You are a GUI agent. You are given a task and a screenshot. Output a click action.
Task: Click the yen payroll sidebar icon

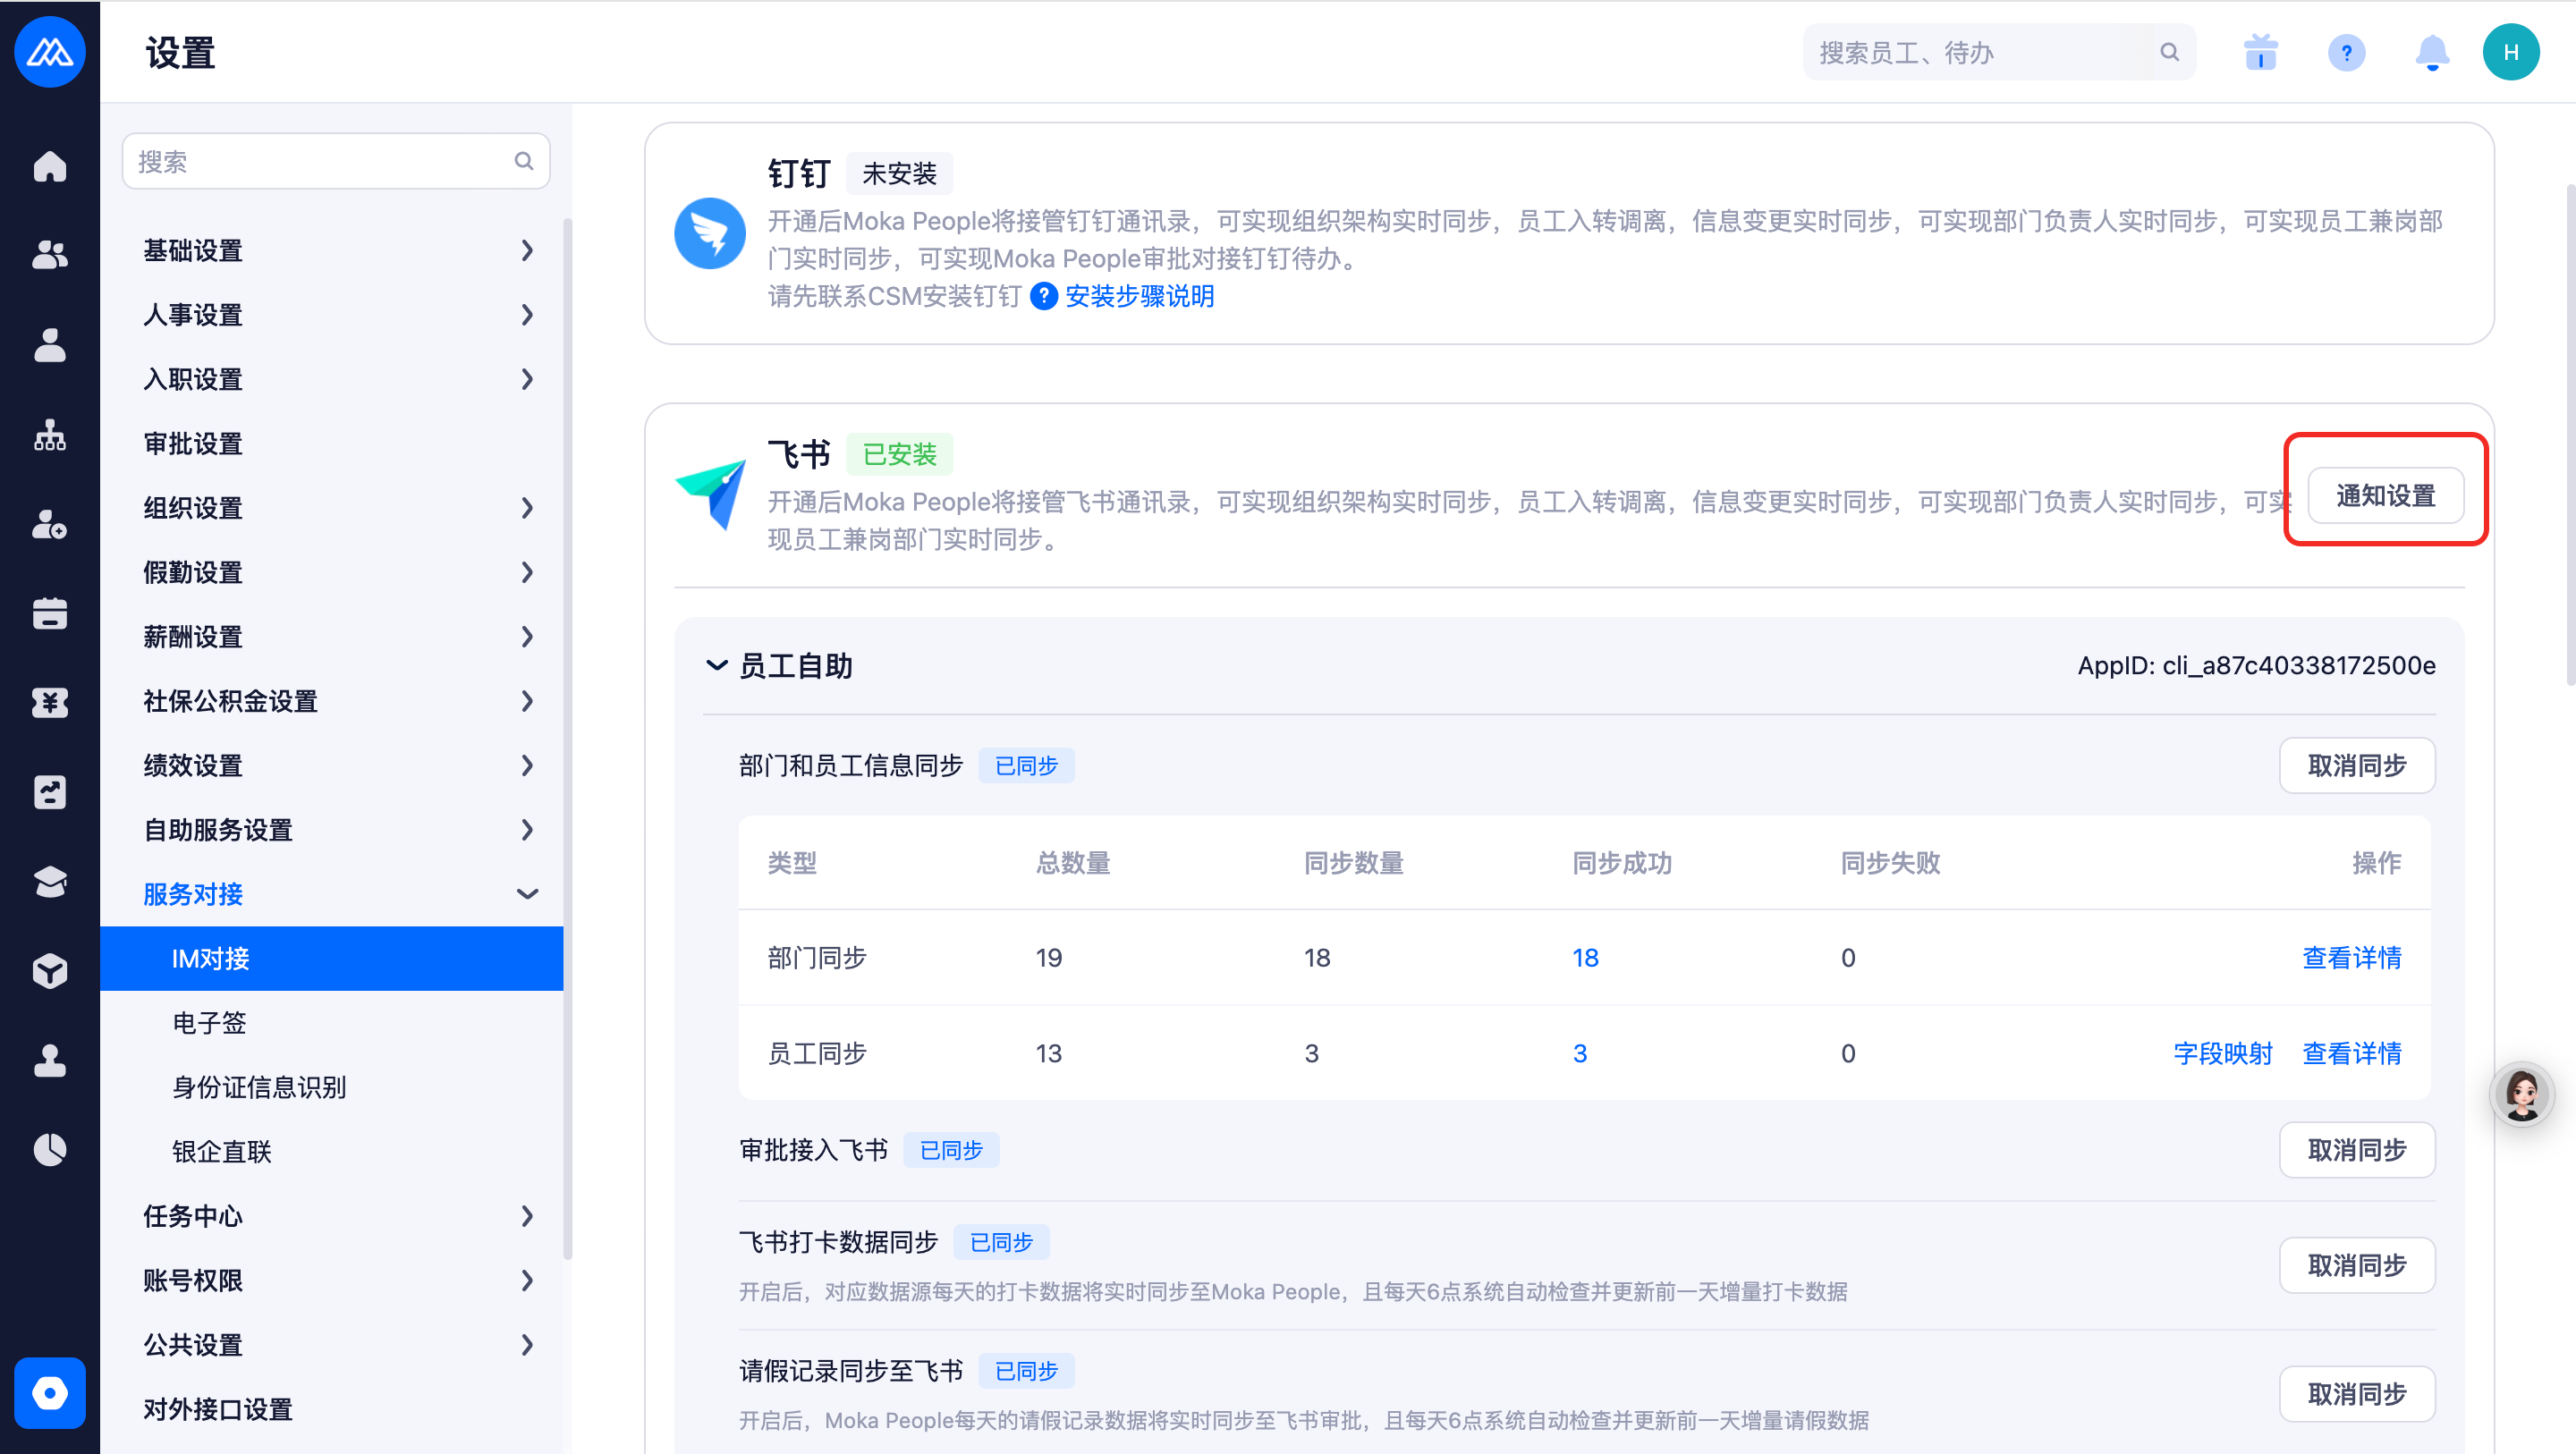pyautogui.click(x=50, y=702)
